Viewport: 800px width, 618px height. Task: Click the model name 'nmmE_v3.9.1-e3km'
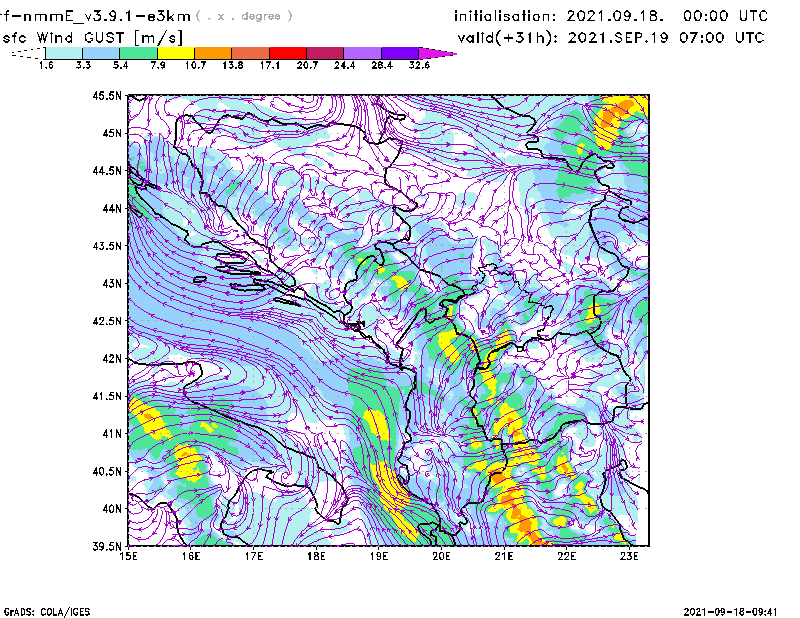pyautogui.click(x=107, y=17)
